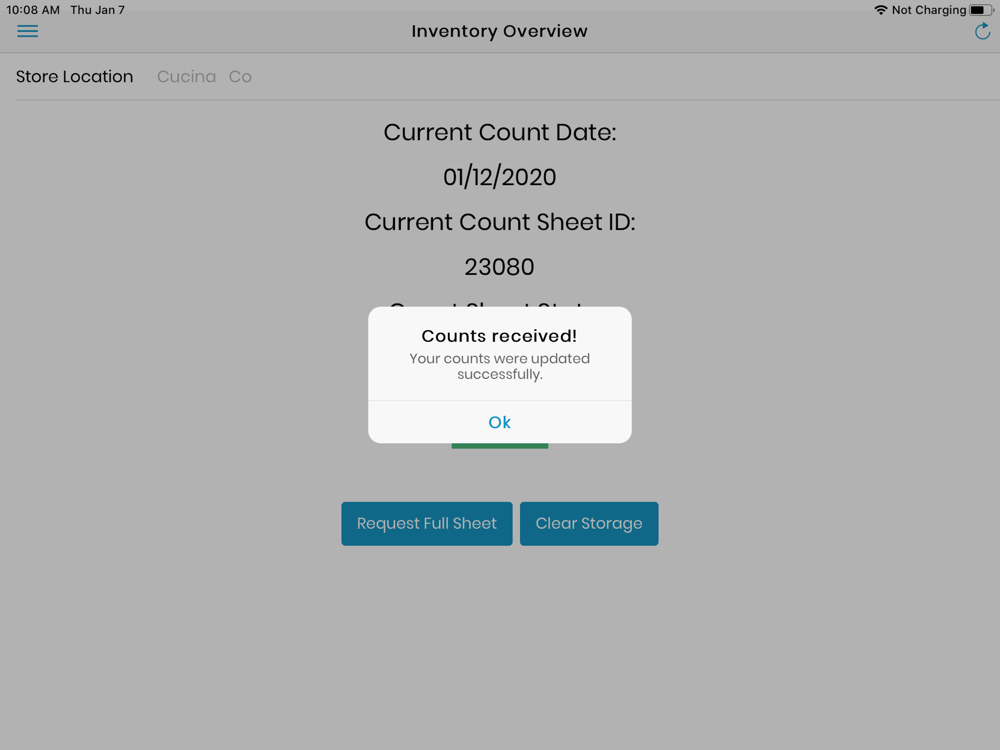Select the Store Location label
Viewport: 1000px width, 750px height.
[75, 77]
